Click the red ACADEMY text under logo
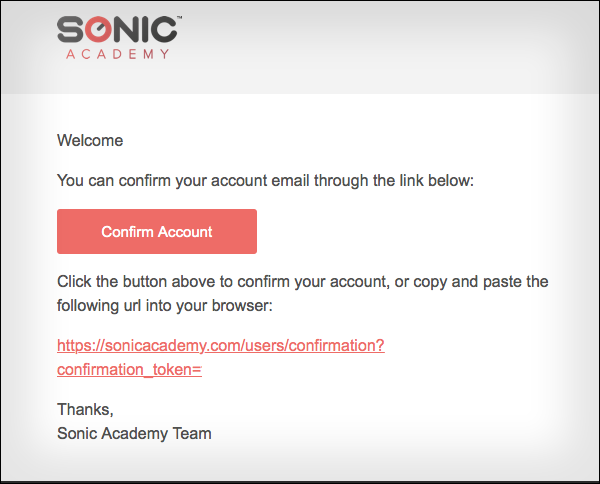Viewport: 600px width, 484px height. pos(118,54)
